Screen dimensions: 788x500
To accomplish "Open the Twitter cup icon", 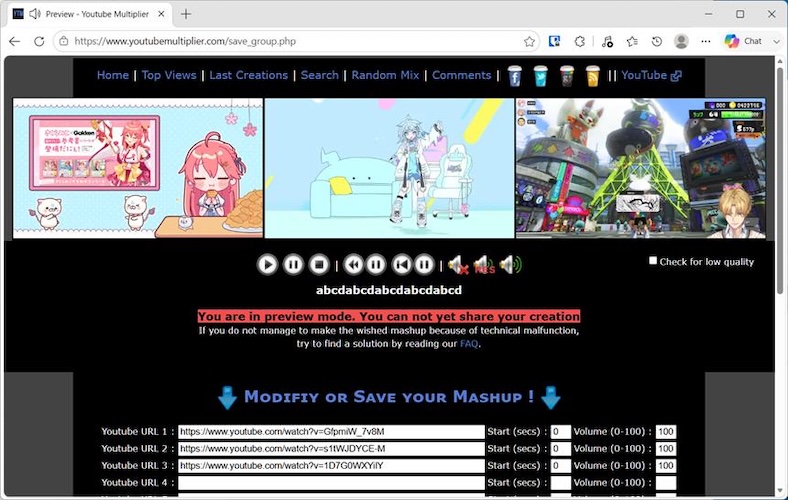I will [x=540, y=76].
